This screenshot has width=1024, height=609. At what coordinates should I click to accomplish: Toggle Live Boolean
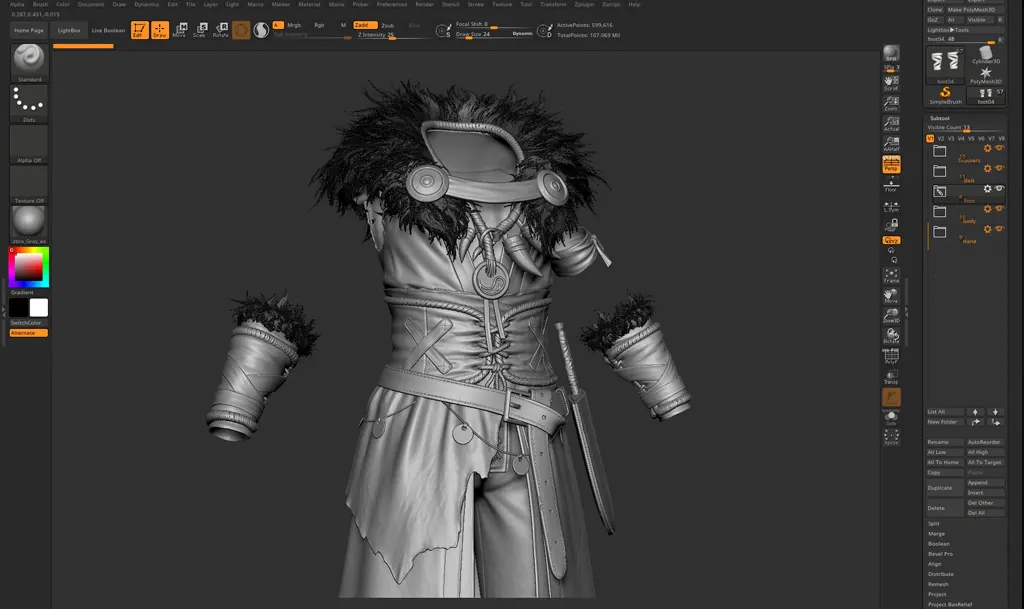point(108,30)
